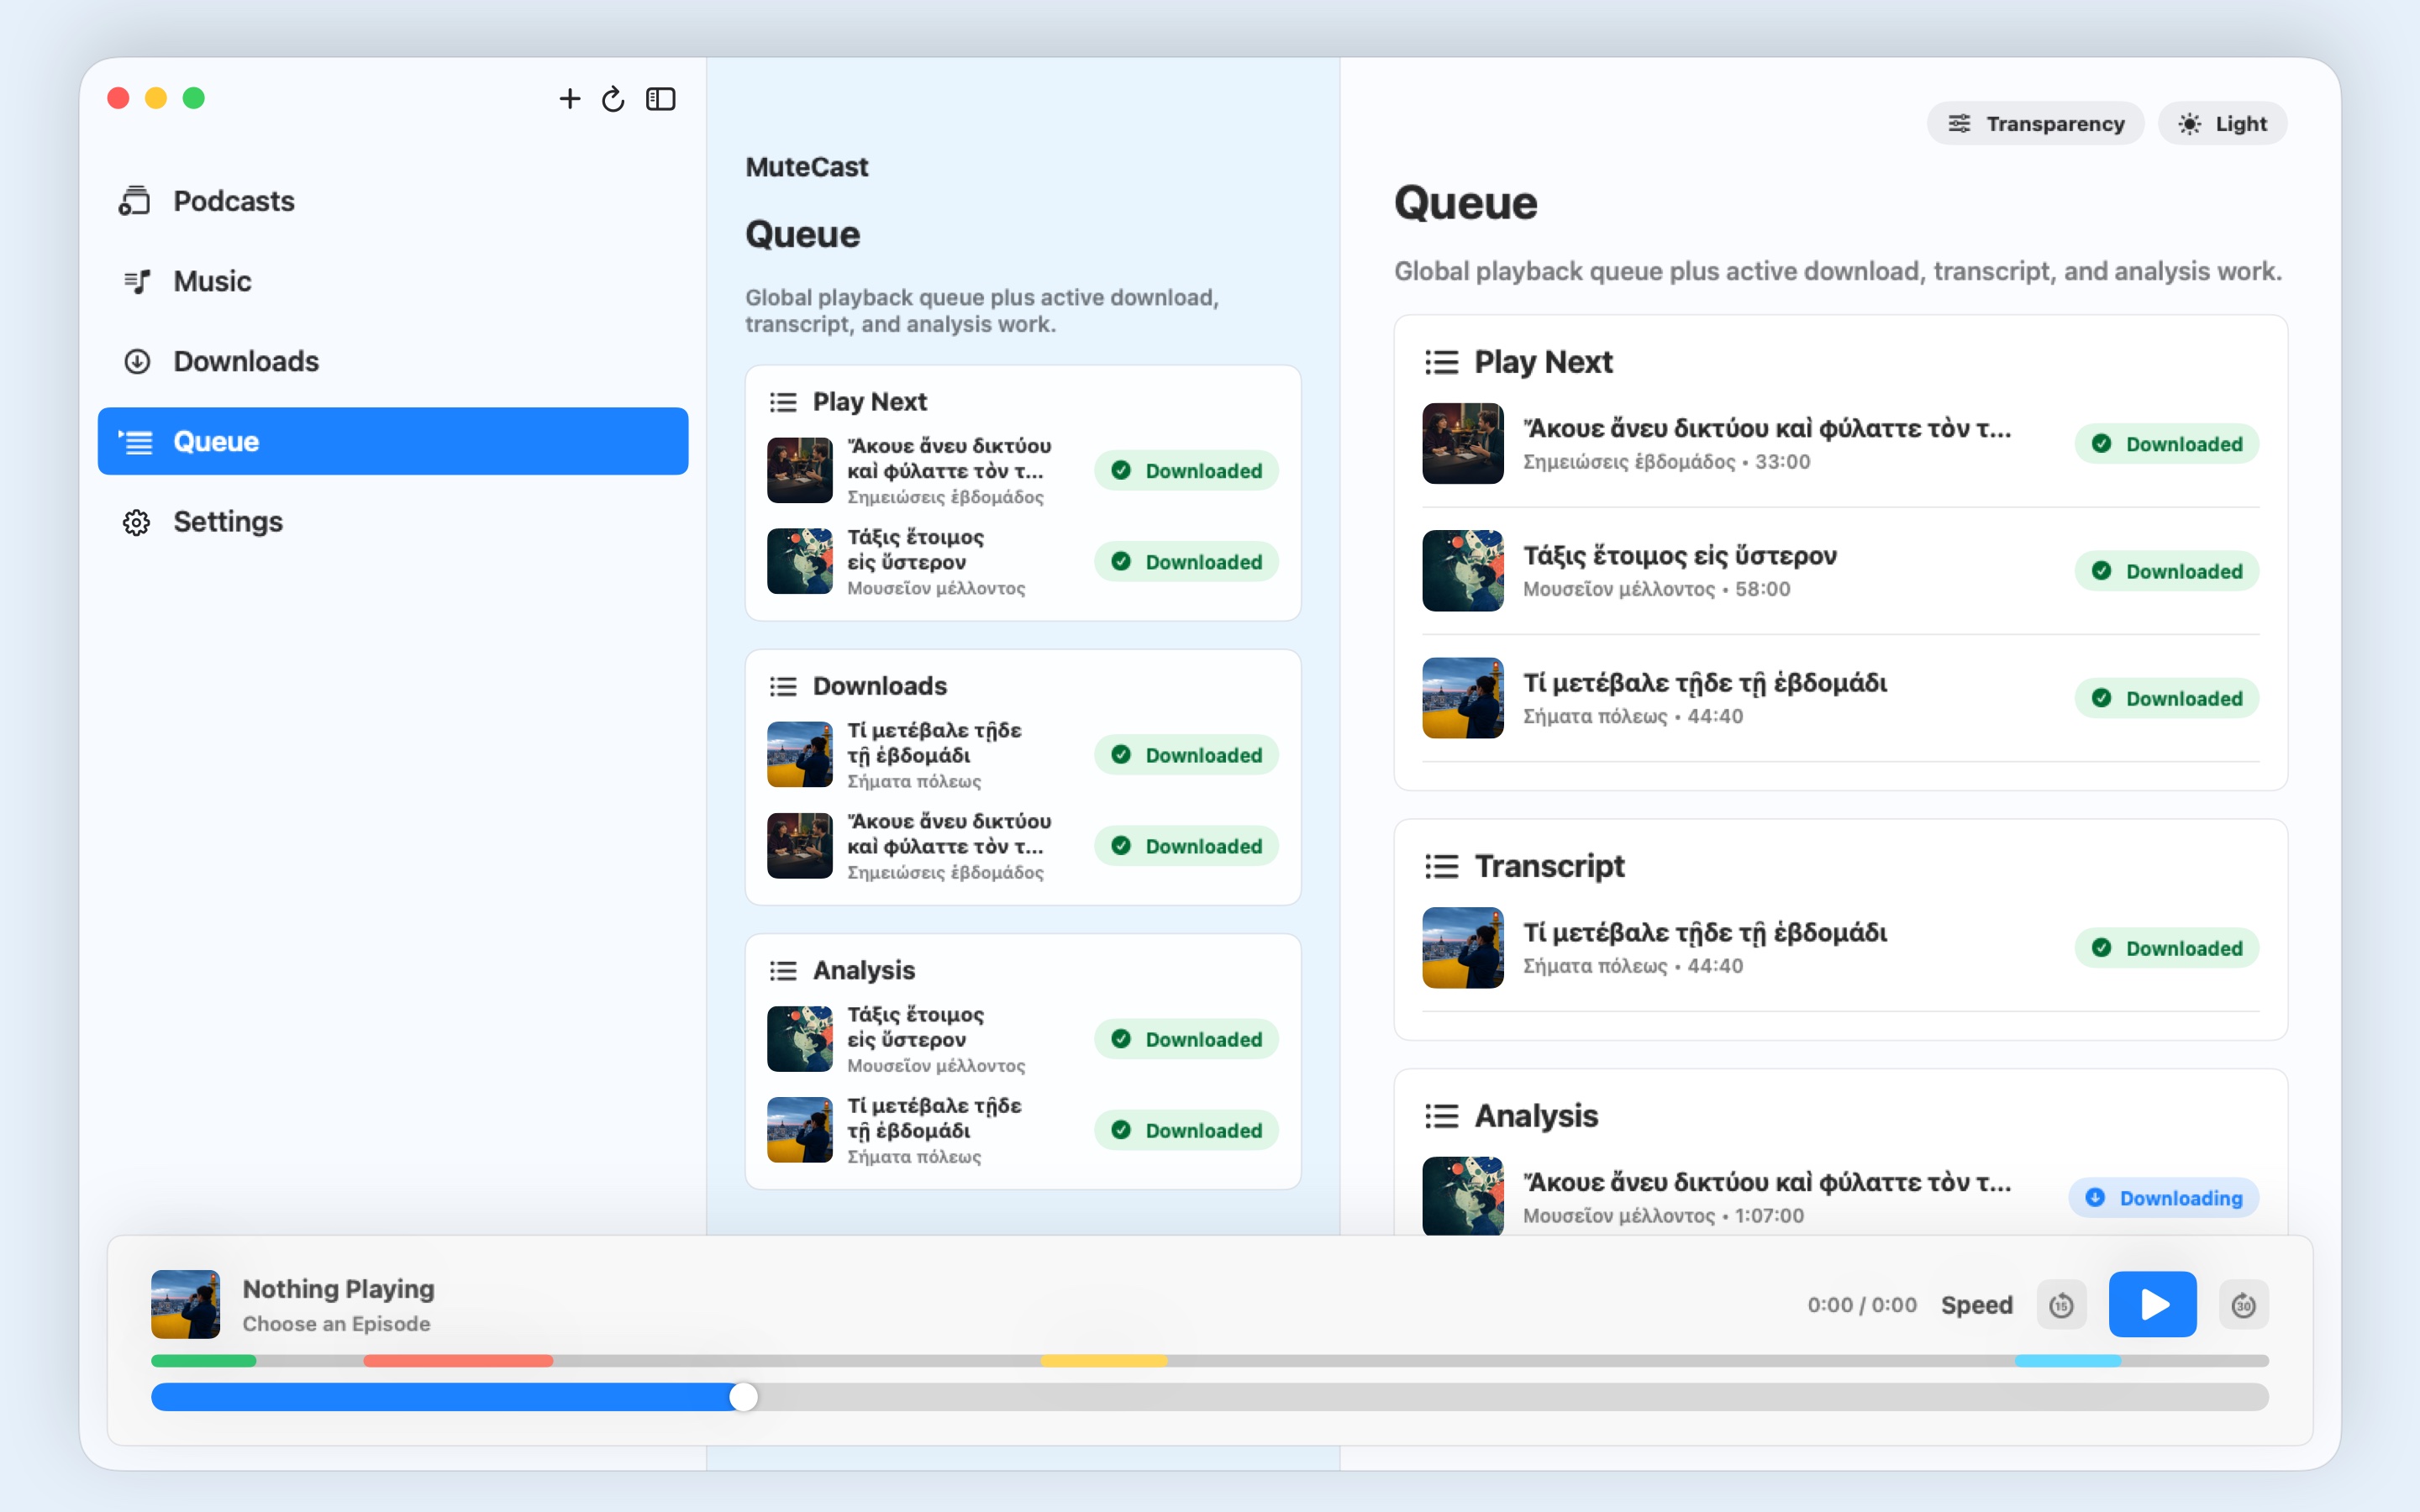
Task: Click Downloaded badge of last middle Analysis row
Action: pyautogui.click(x=1186, y=1129)
